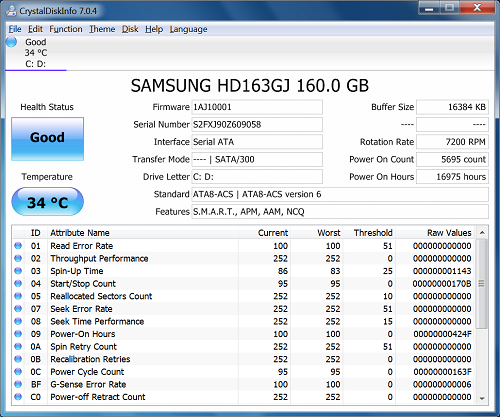Click the Features field S.M.A.R.T., APM
Image resolution: width=500 pixels, height=417 pixels.
pyautogui.click(x=340, y=212)
